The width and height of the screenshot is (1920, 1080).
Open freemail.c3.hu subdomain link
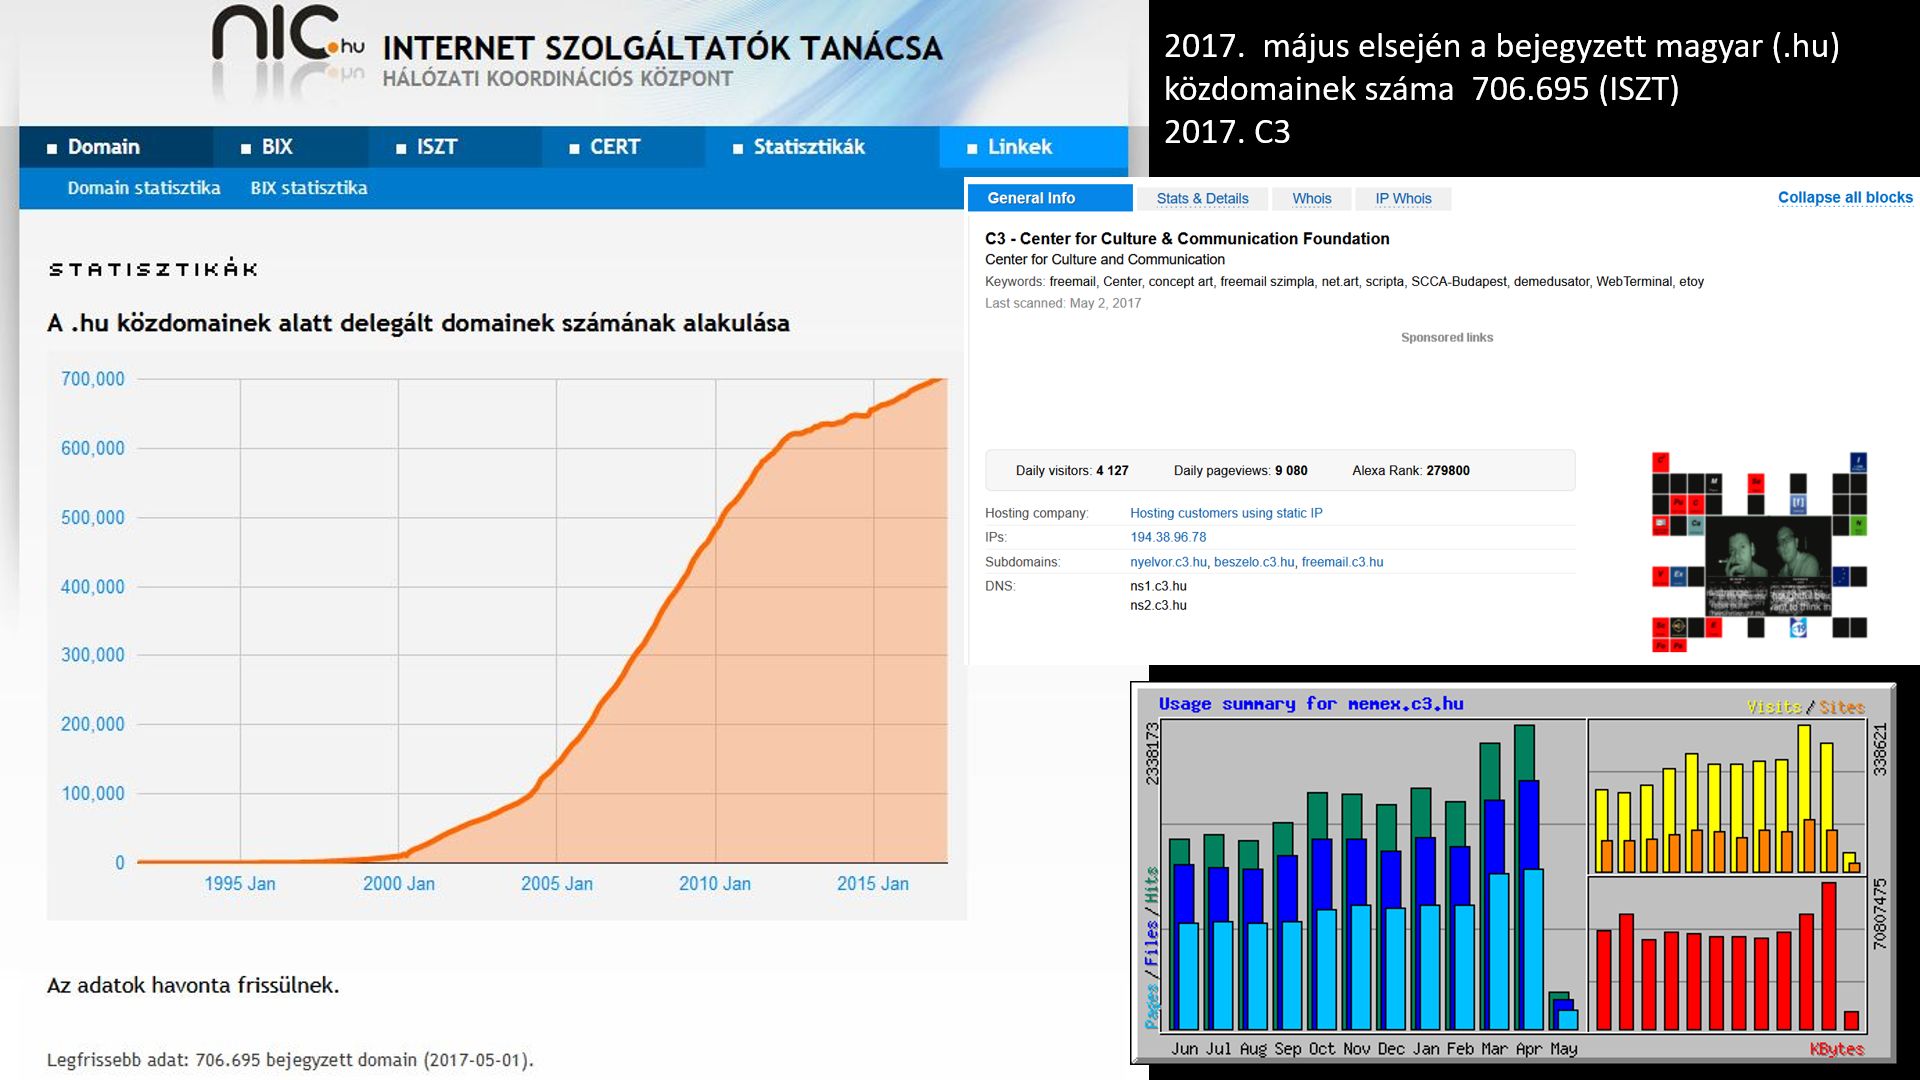tap(1342, 562)
